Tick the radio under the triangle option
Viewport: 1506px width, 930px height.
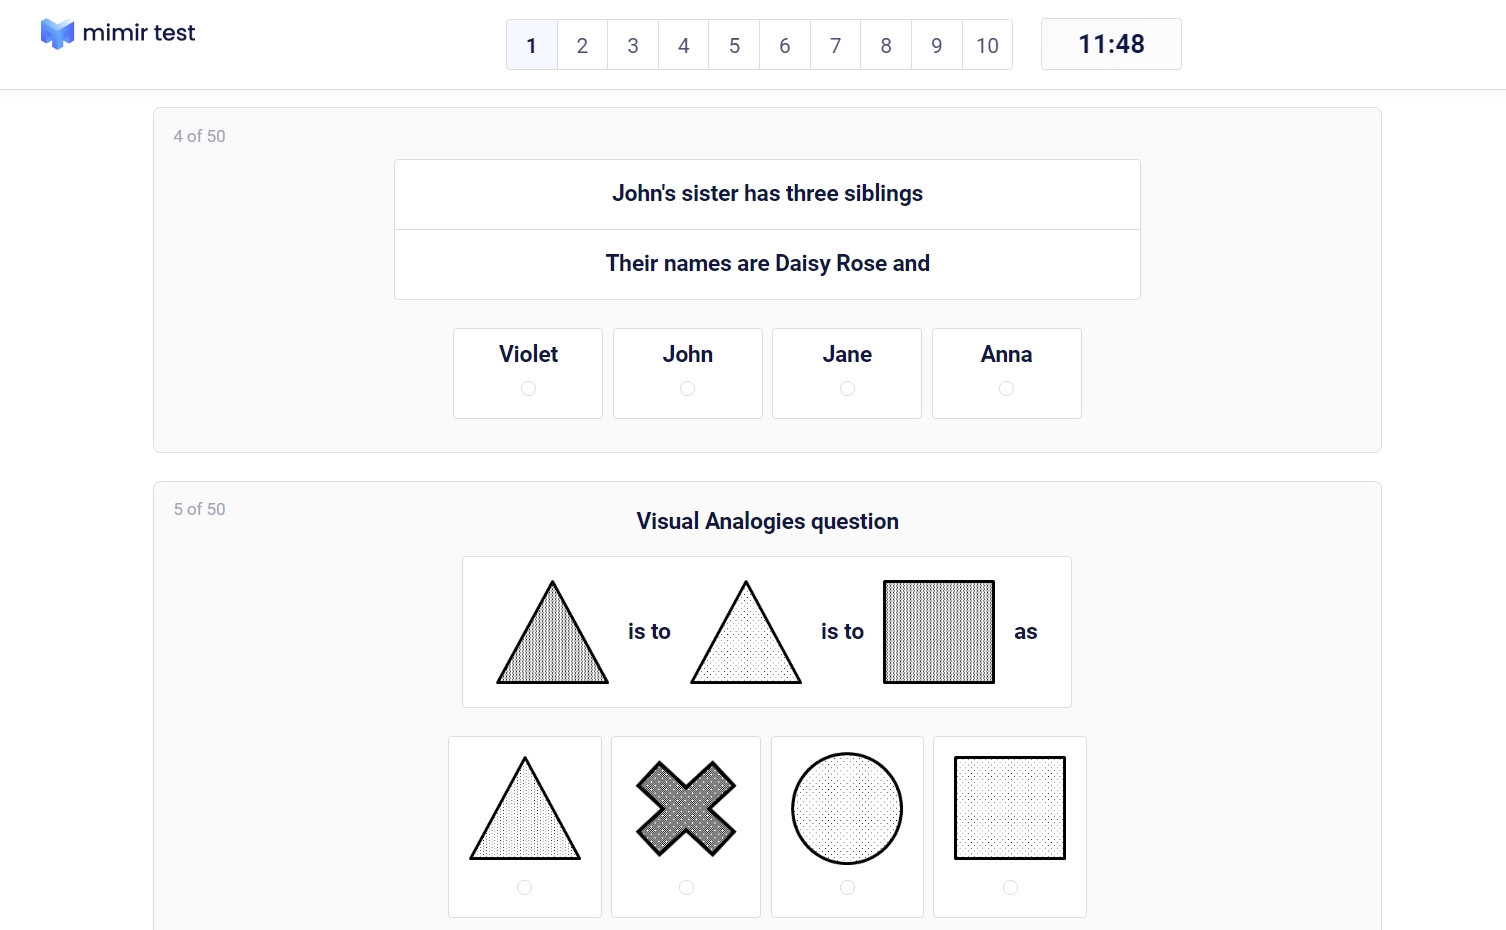click(x=525, y=887)
